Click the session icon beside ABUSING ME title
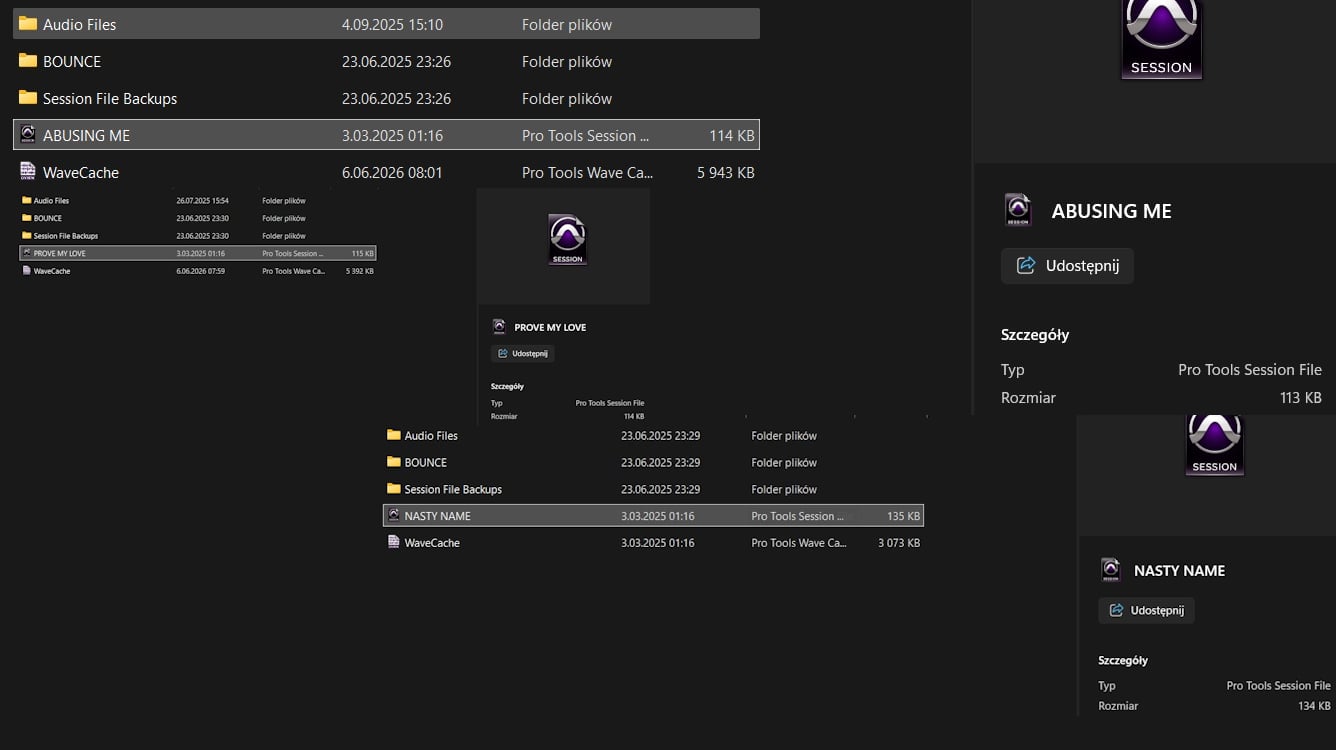 [x=1018, y=210]
